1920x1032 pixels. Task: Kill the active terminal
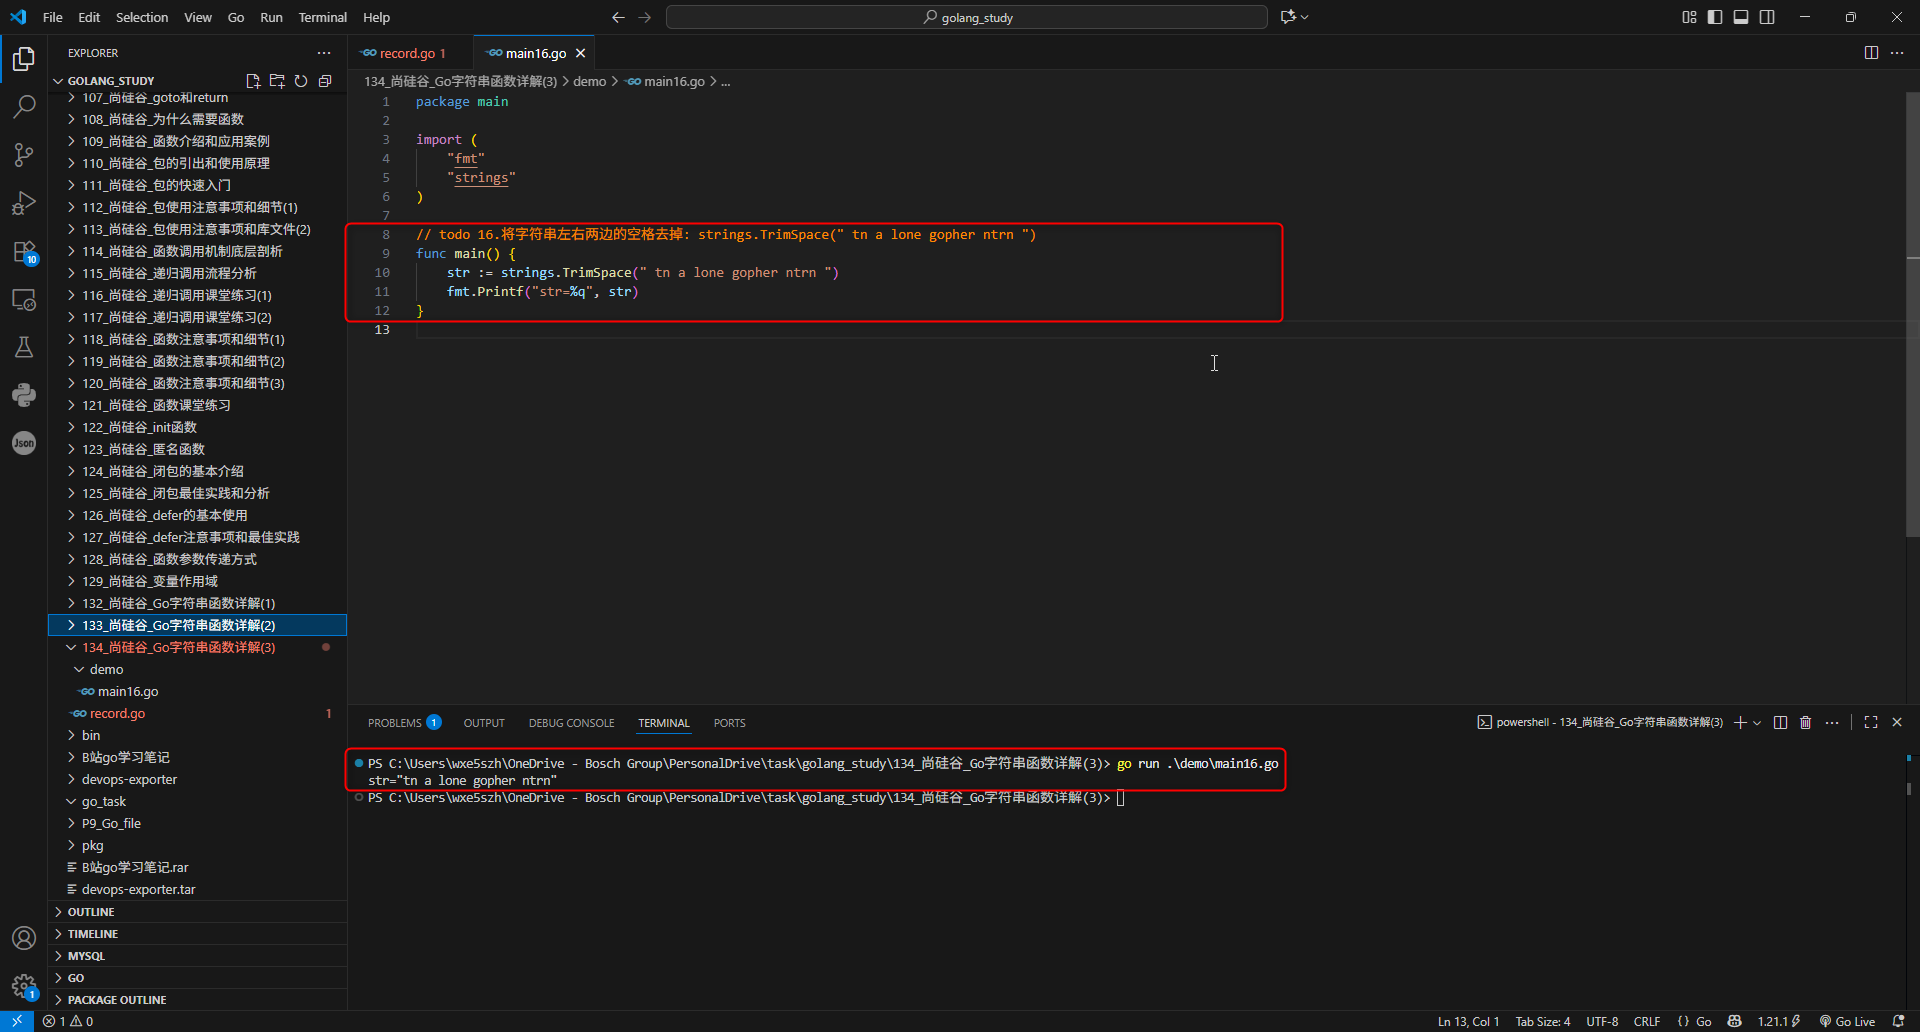coord(1806,722)
